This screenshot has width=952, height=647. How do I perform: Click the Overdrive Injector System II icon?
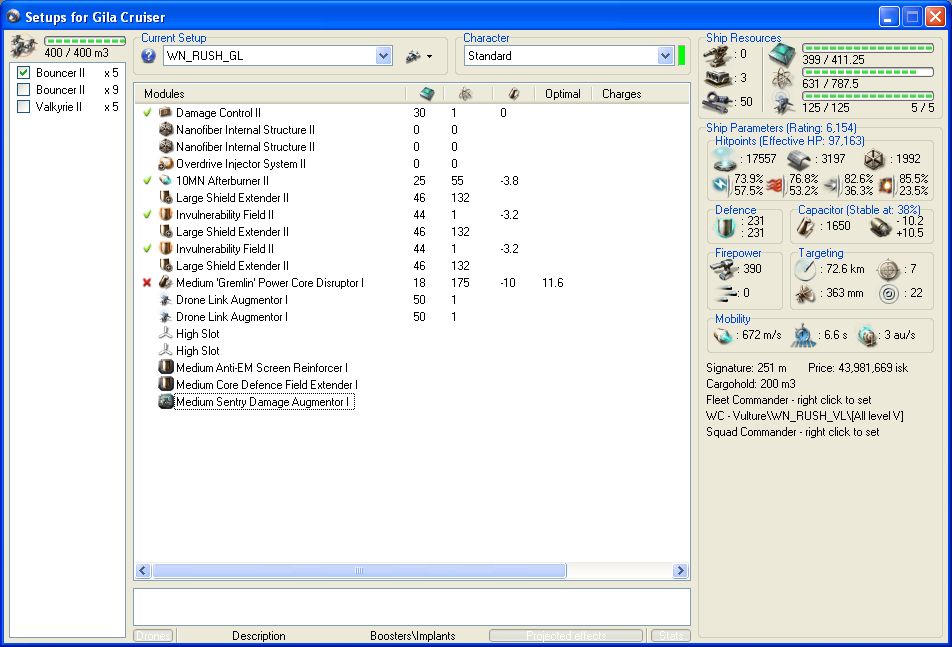(165, 164)
